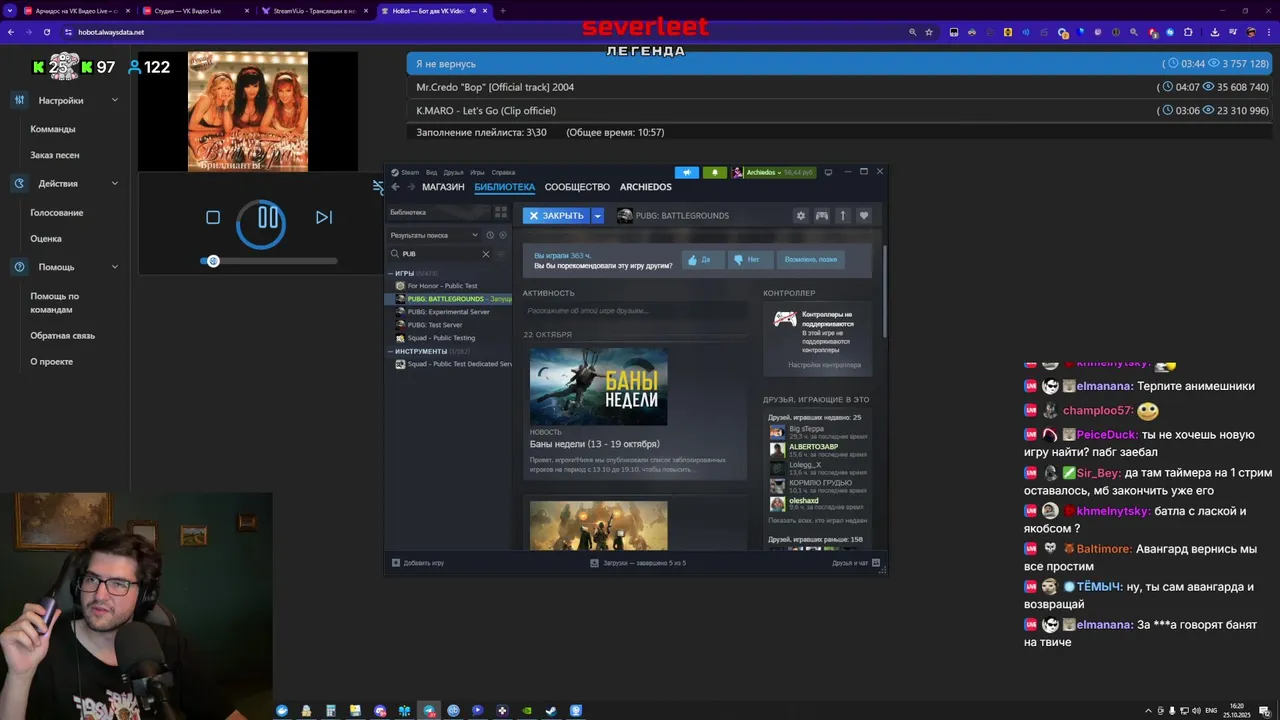Viewport: 1280px width, 720px height.
Task: Open the browser three-dot menu
Action: [x=1268, y=32]
